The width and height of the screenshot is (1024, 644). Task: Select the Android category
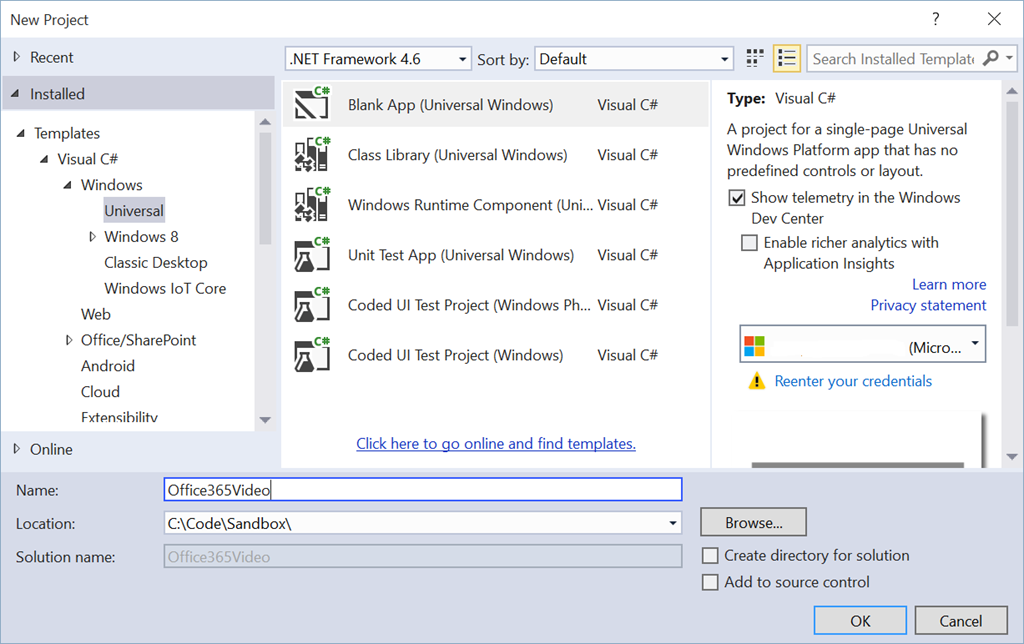tap(108, 366)
